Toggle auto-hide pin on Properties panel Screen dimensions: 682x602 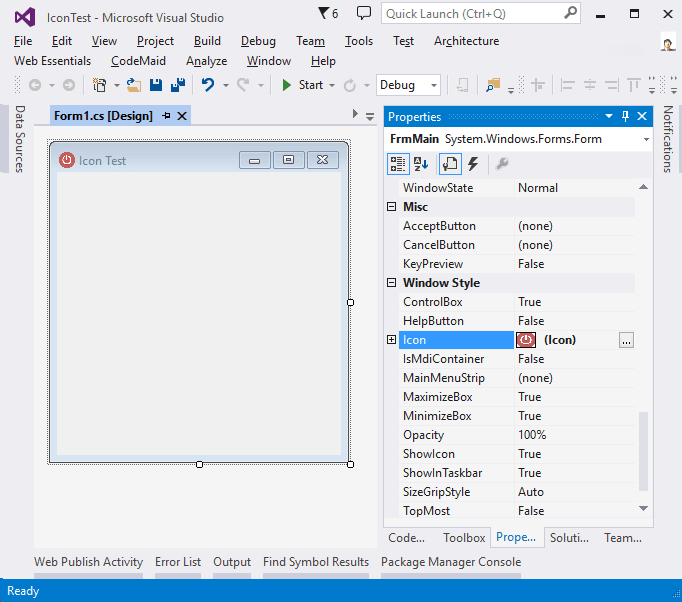(x=626, y=117)
